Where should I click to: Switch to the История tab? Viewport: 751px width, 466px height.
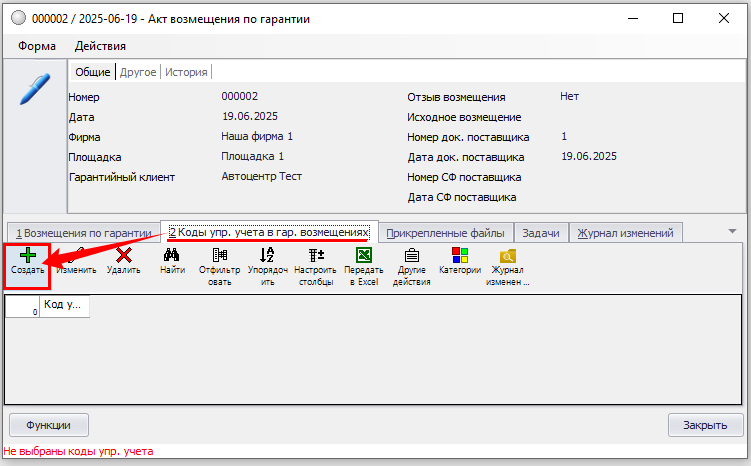pos(186,72)
